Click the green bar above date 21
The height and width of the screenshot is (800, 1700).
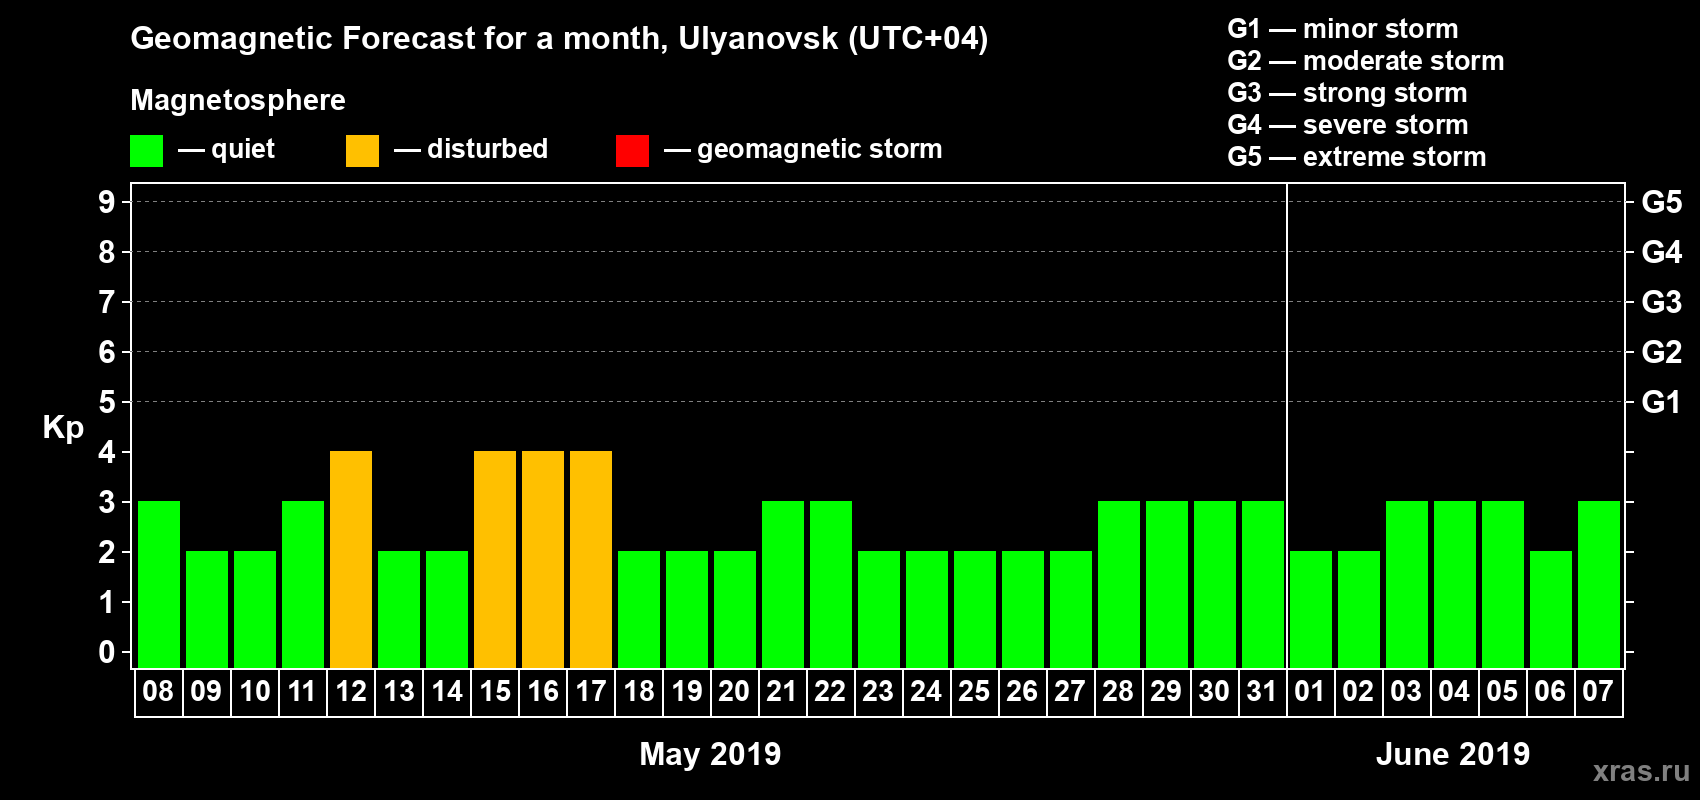tap(783, 584)
